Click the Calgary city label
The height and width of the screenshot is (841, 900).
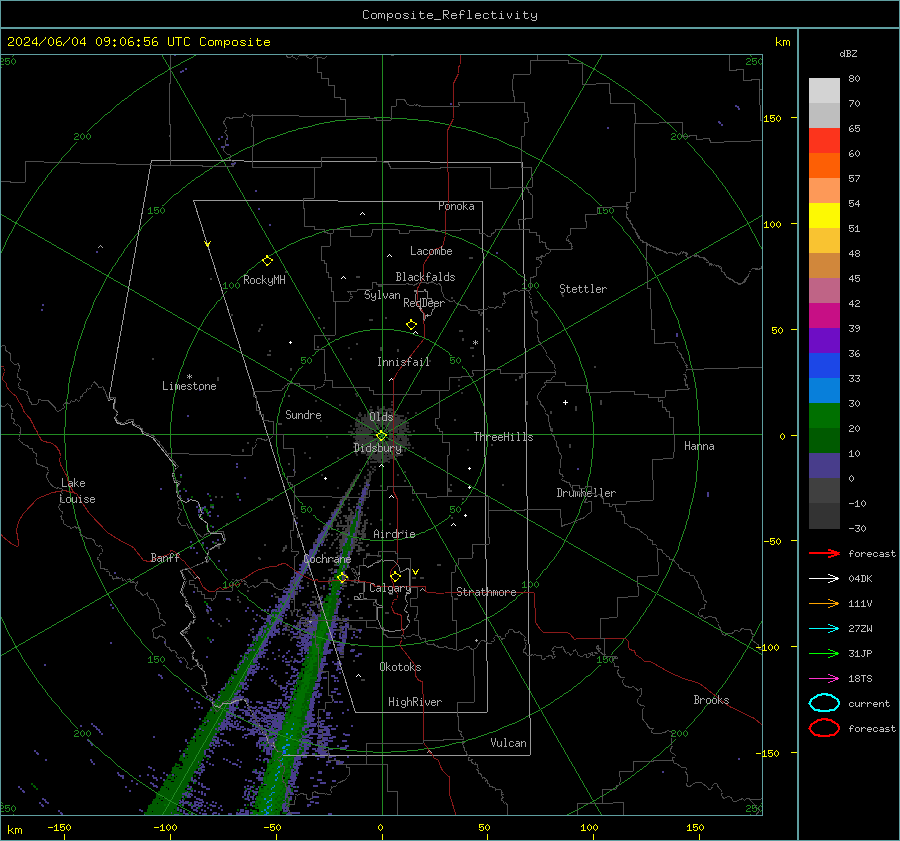point(390,588)
